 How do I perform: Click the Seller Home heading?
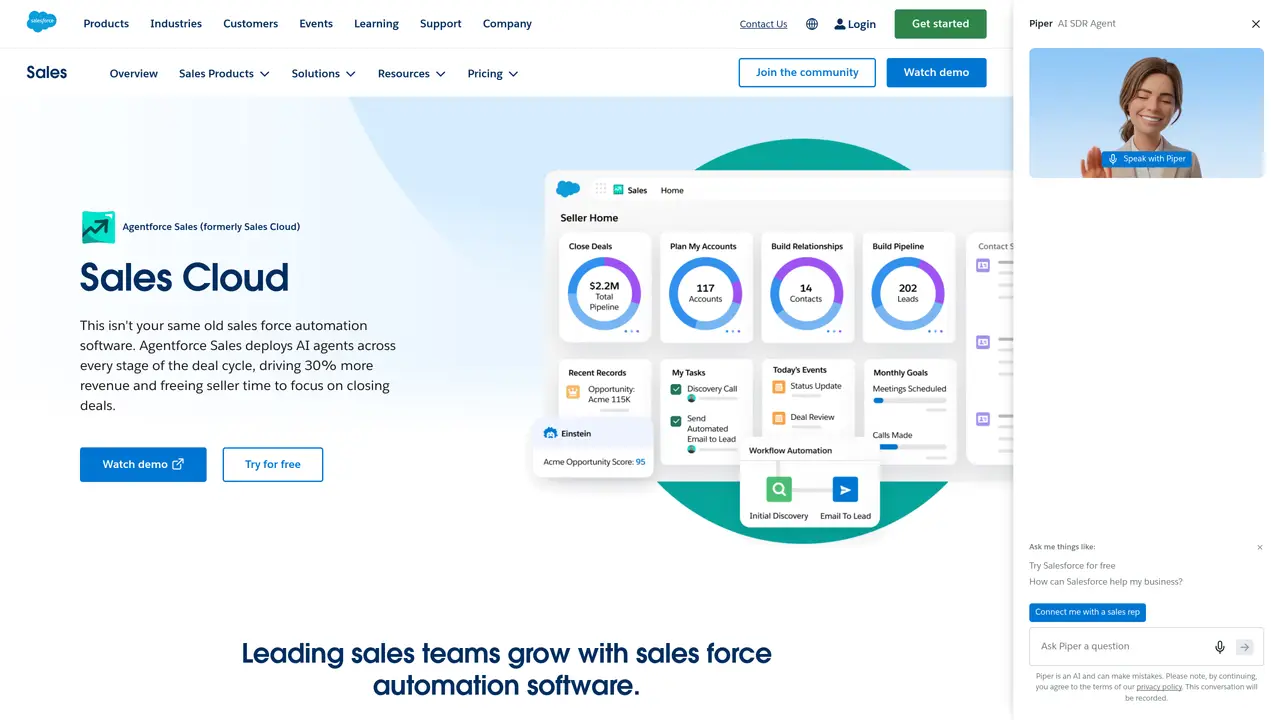pos(589,218)
